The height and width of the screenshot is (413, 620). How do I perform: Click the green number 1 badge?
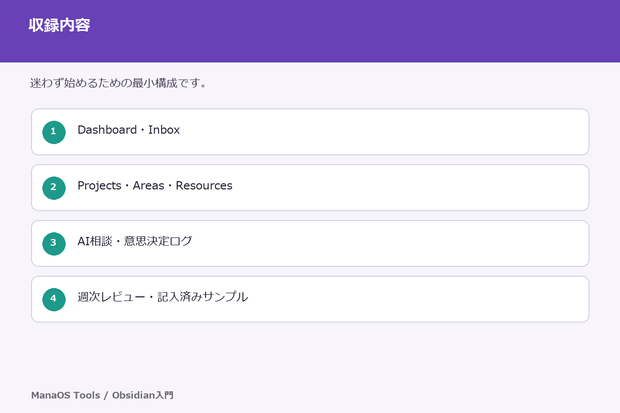(x=54, y=132)
